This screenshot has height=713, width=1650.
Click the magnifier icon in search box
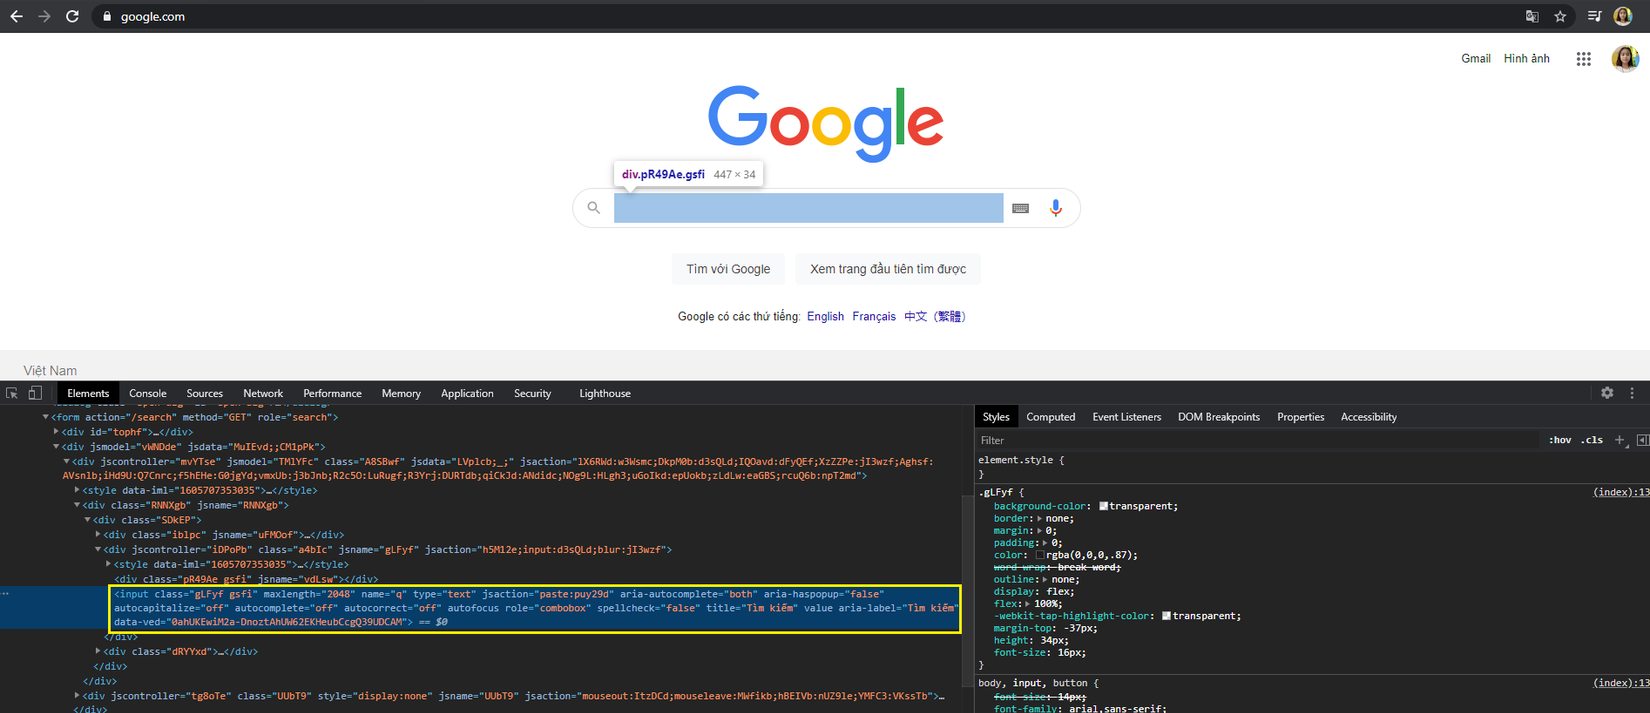594,208
